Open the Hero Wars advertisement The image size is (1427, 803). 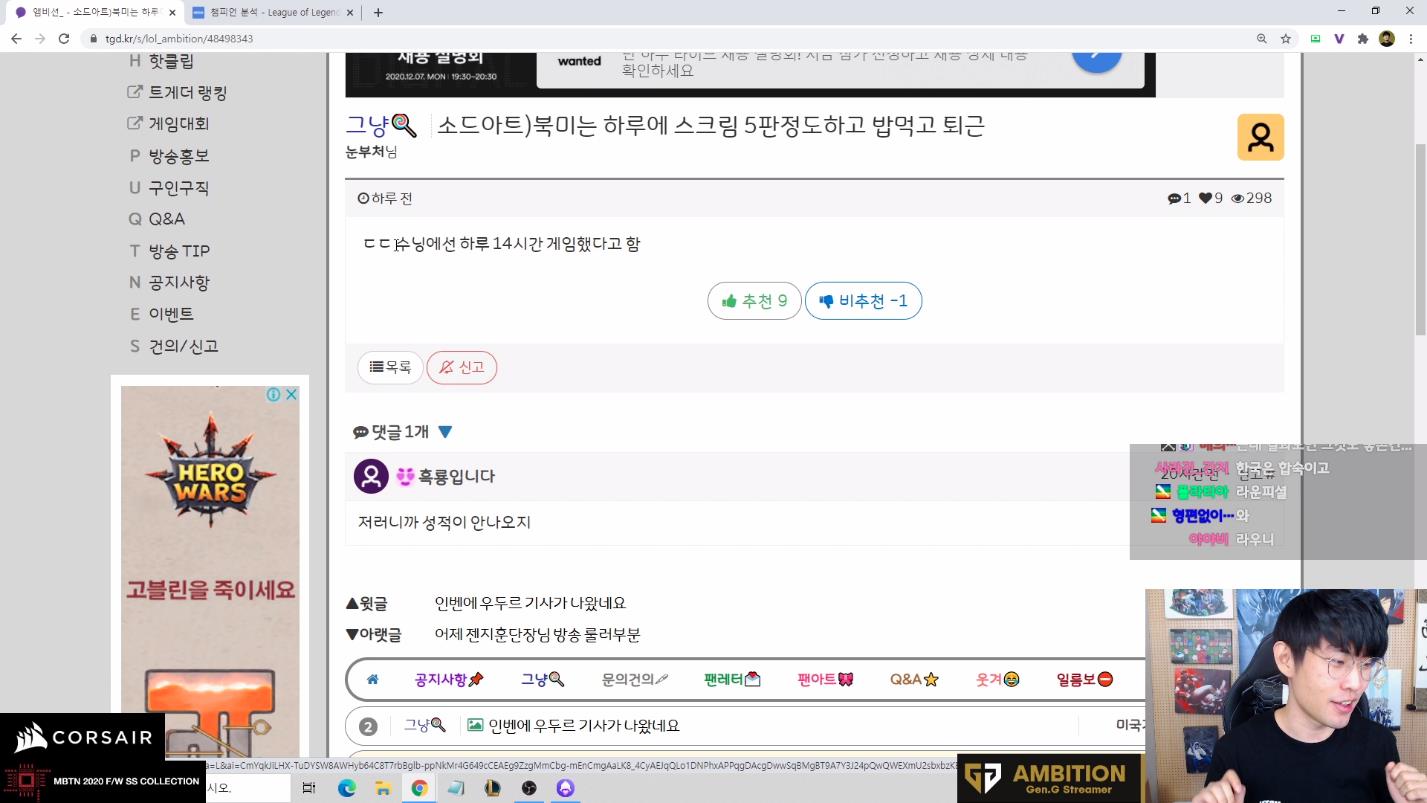(210, 570)
